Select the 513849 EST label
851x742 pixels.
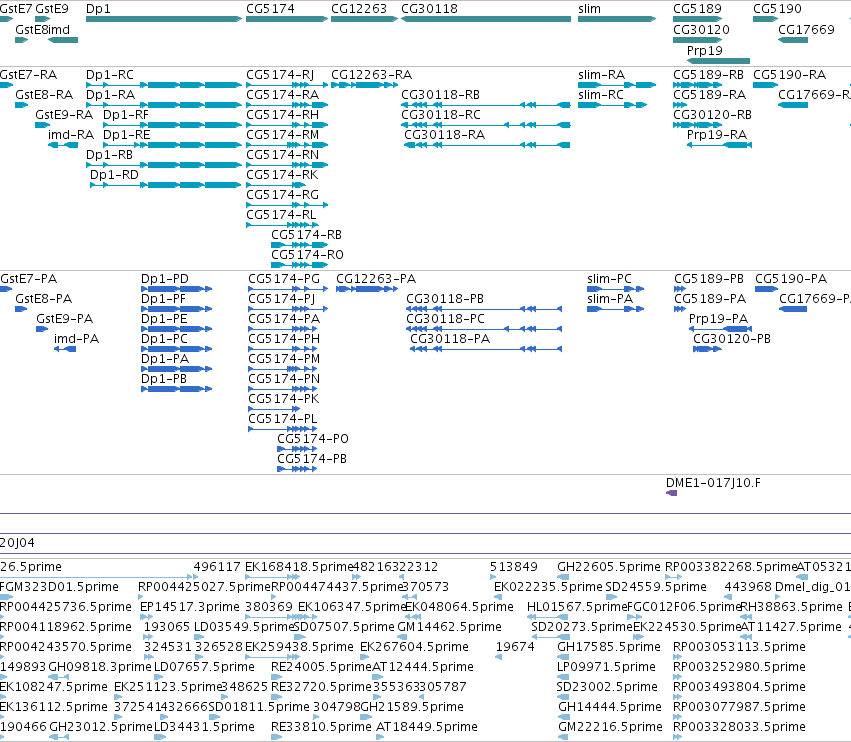point(513,567)
